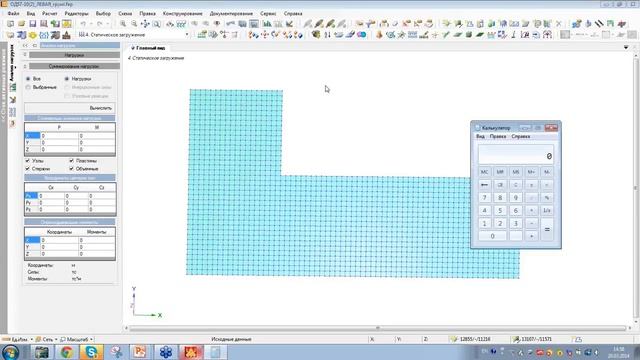Open the Undo history dropdown arrow
Screen dimensions: 640x360
pyautogui.click(x=90, y=24)
